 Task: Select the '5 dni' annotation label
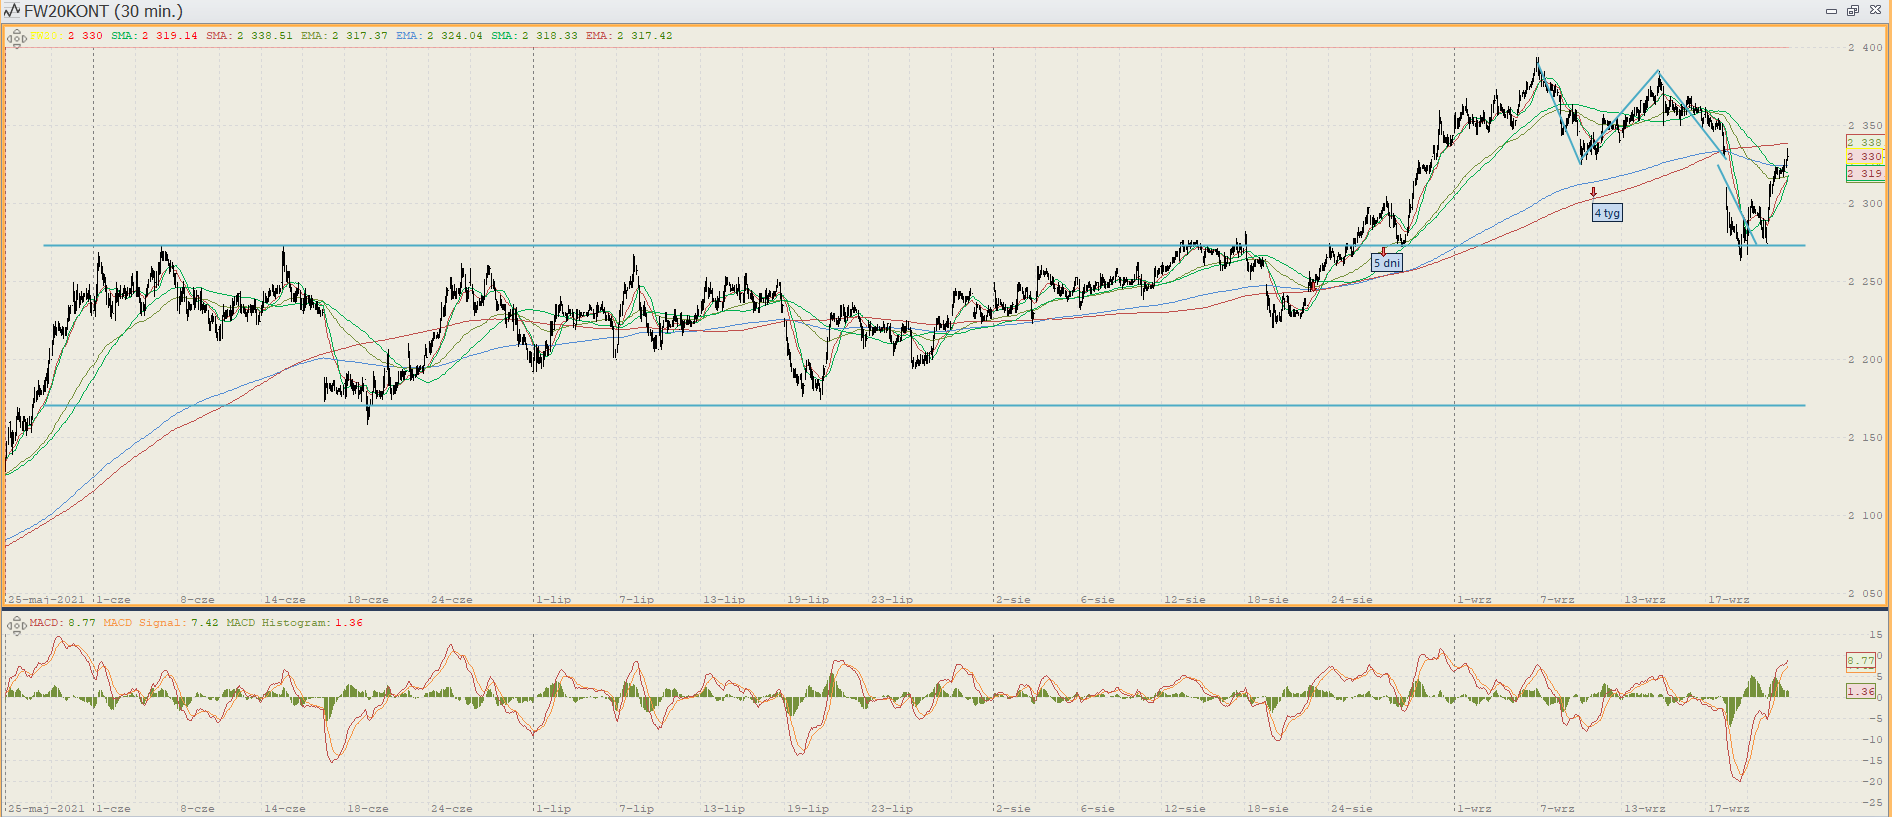(1386, 263)
